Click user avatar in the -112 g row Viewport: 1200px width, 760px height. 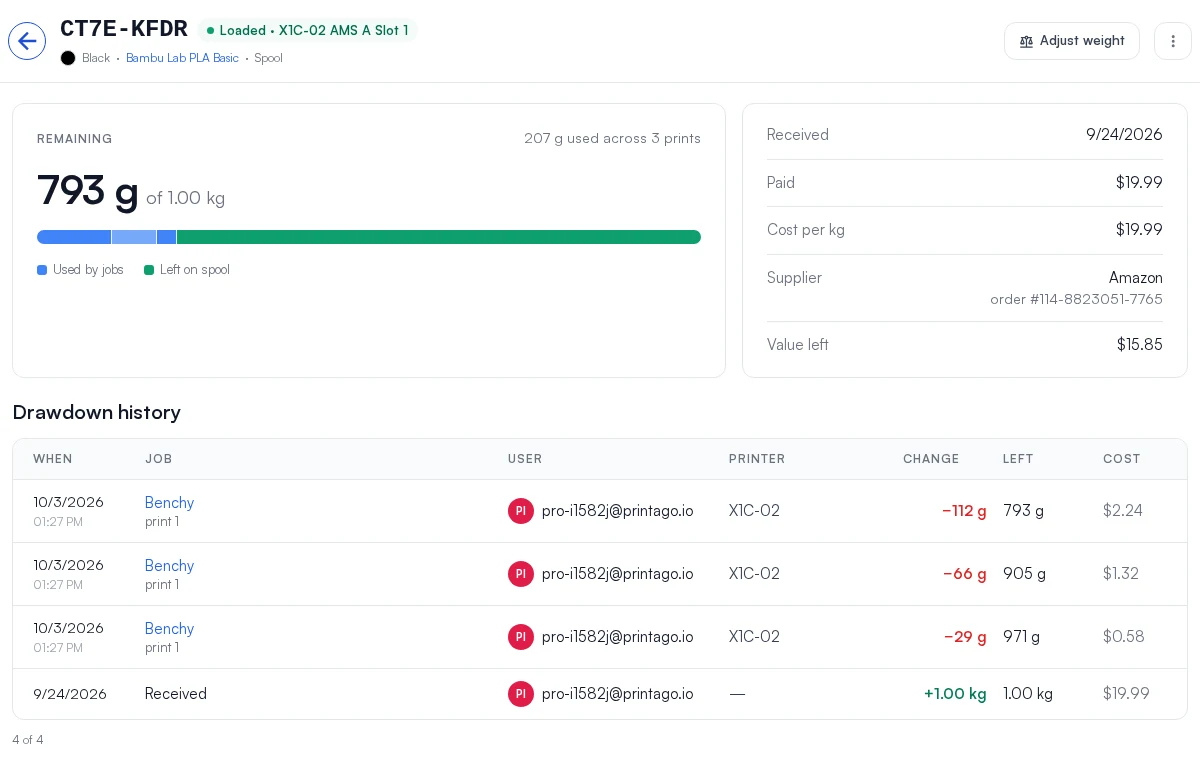[521, 511]
